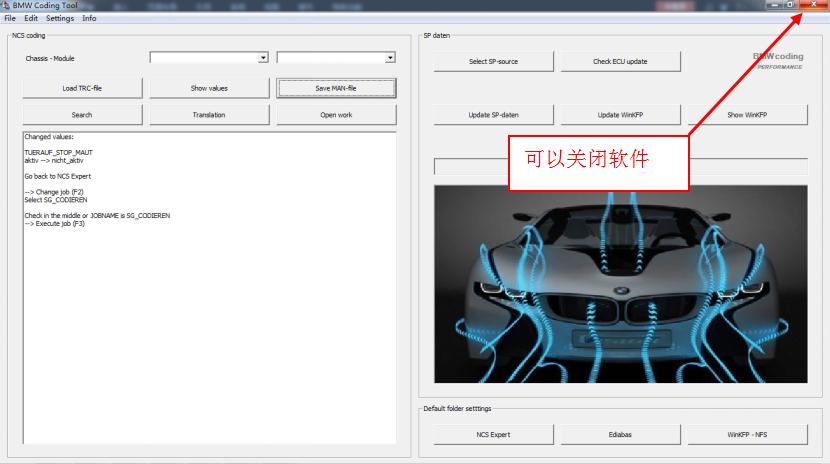Open the NCS Expert default folder
Viewport: 830px width, 464px height.
tap(493, 434)
